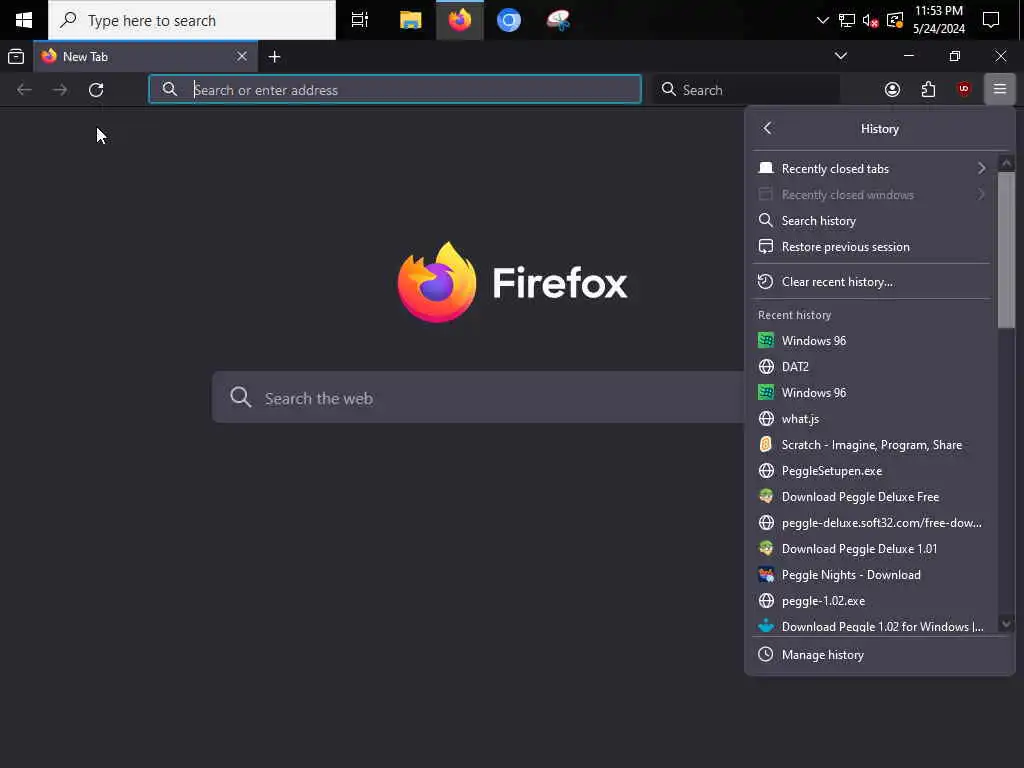Minimize the Firefox window

pos(908,56)
